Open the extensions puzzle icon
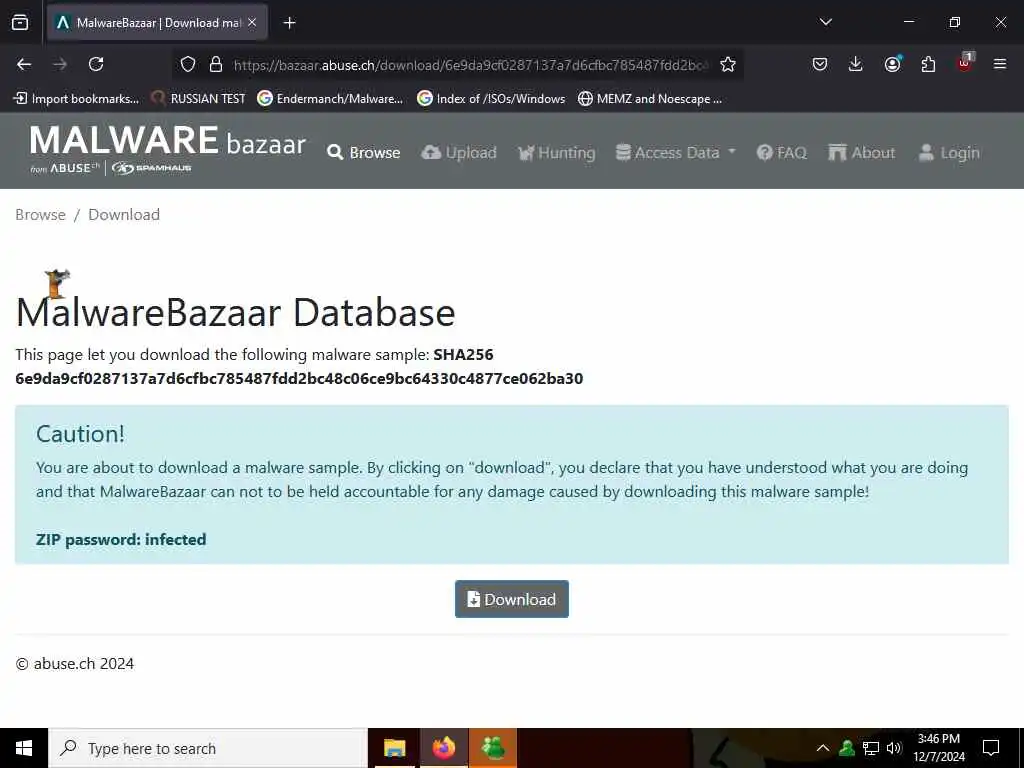Image resolution: width=1024 pixels, height=768 pixels. (x=928, y=64)
